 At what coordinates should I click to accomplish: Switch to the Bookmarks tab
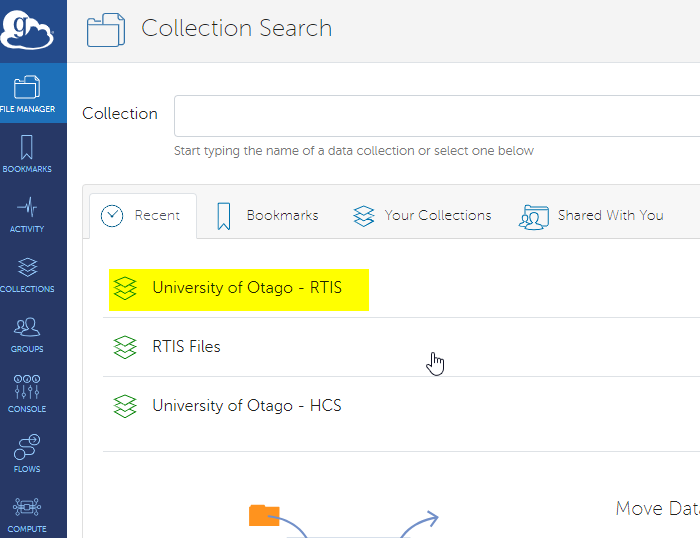[x=267, y=215]
